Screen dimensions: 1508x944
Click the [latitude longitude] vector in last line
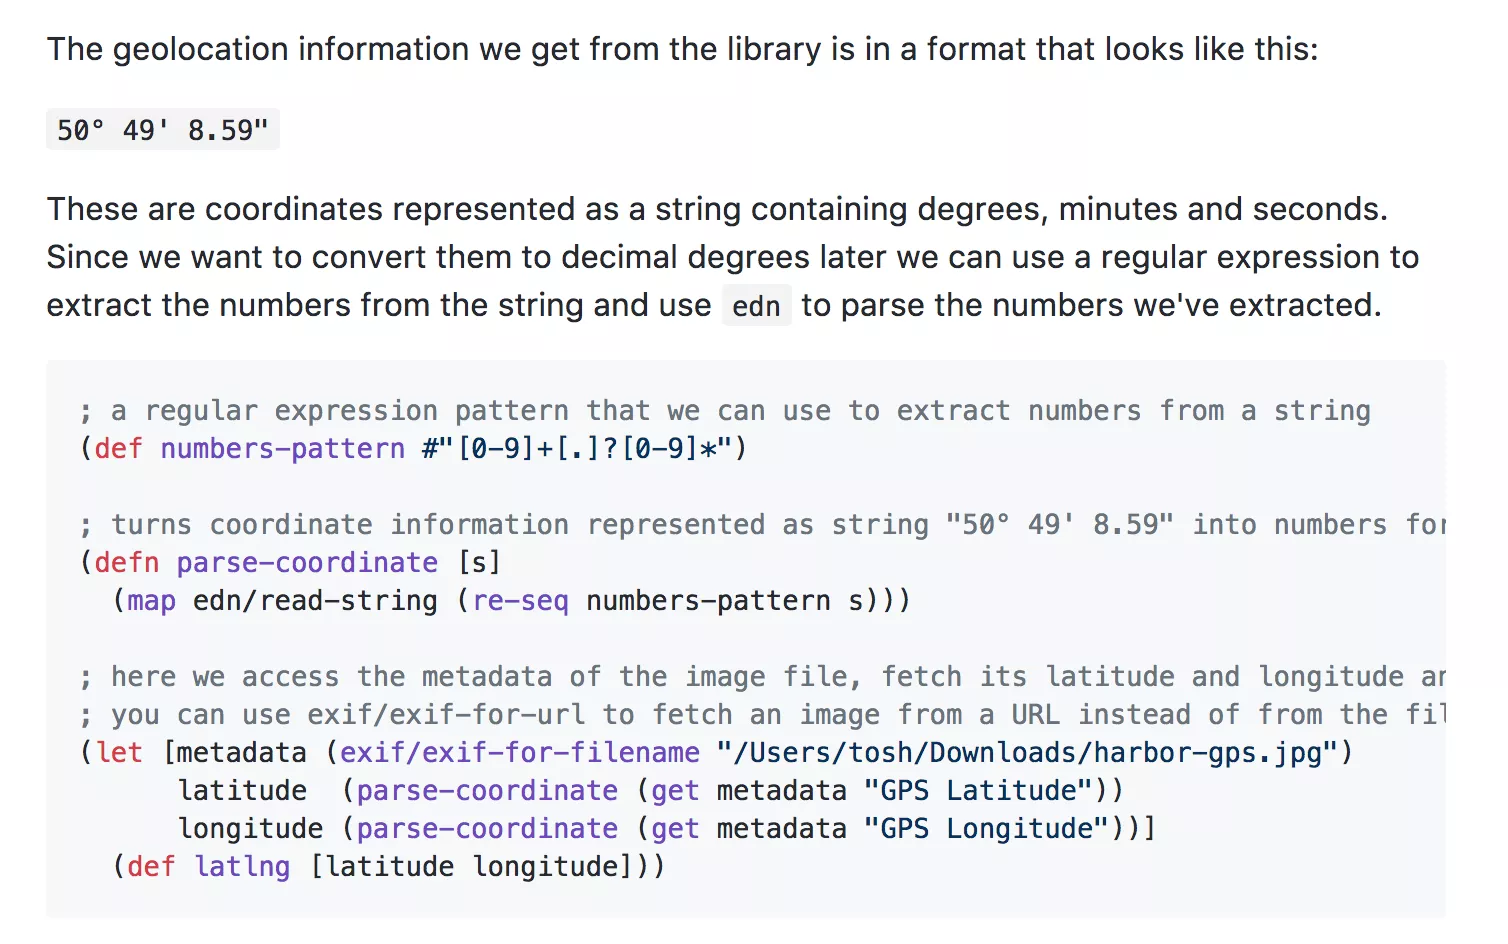471,867
